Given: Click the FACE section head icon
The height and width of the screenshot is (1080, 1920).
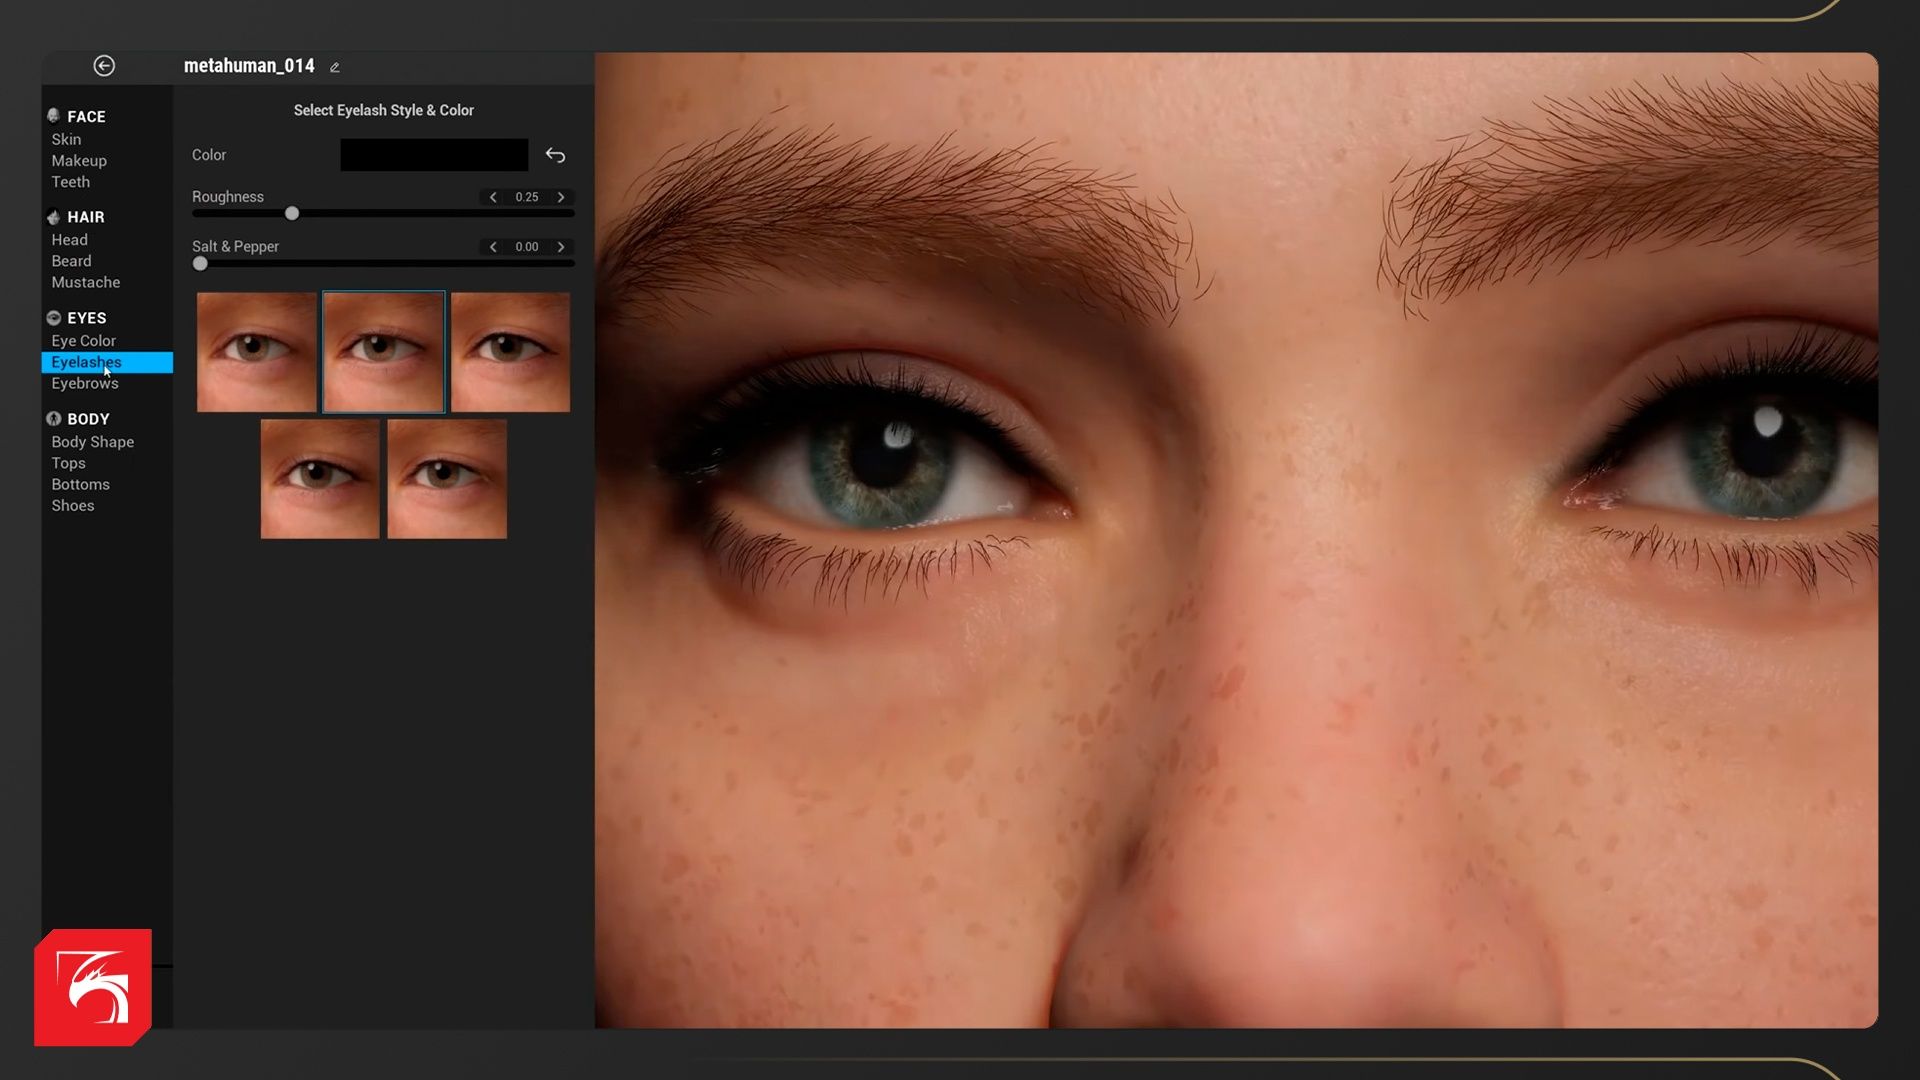Looking at the screenshot, I should (54, 116).
